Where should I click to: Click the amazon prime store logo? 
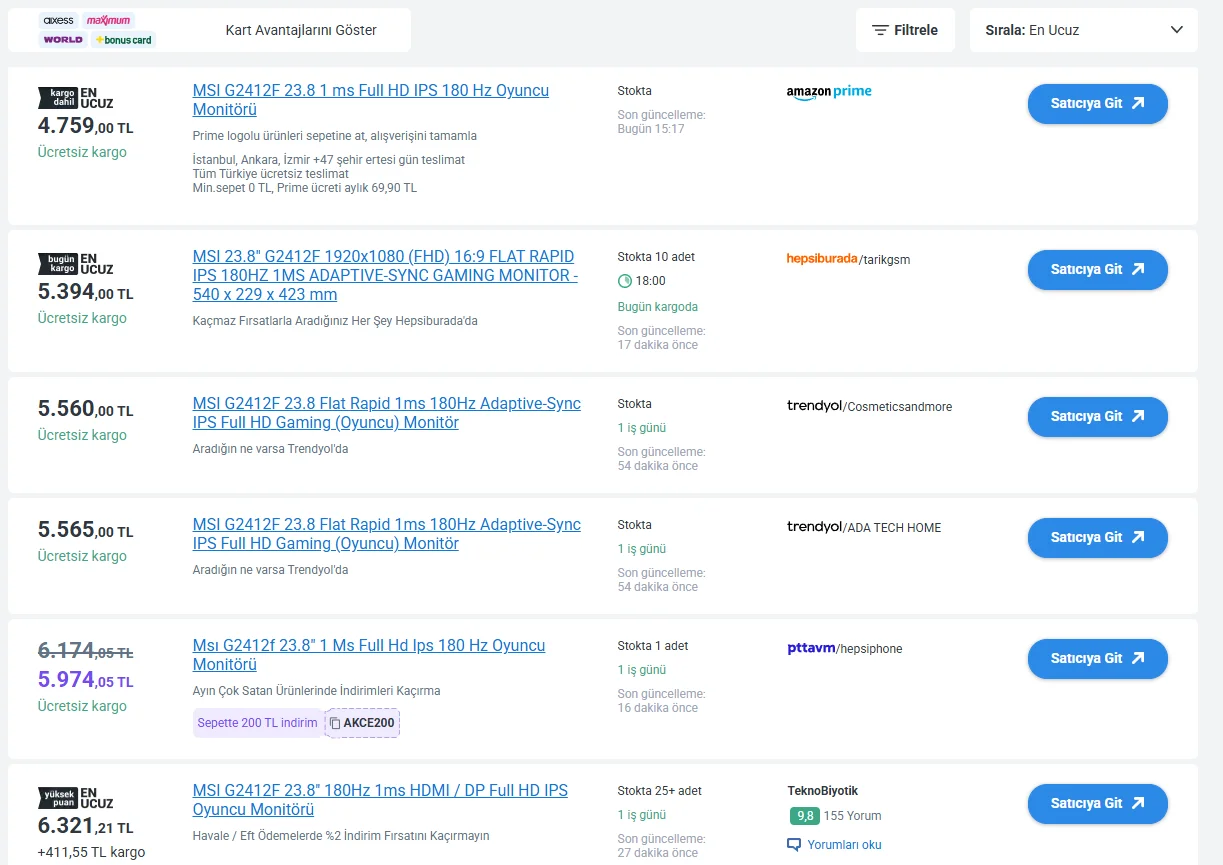click(829, 92)
